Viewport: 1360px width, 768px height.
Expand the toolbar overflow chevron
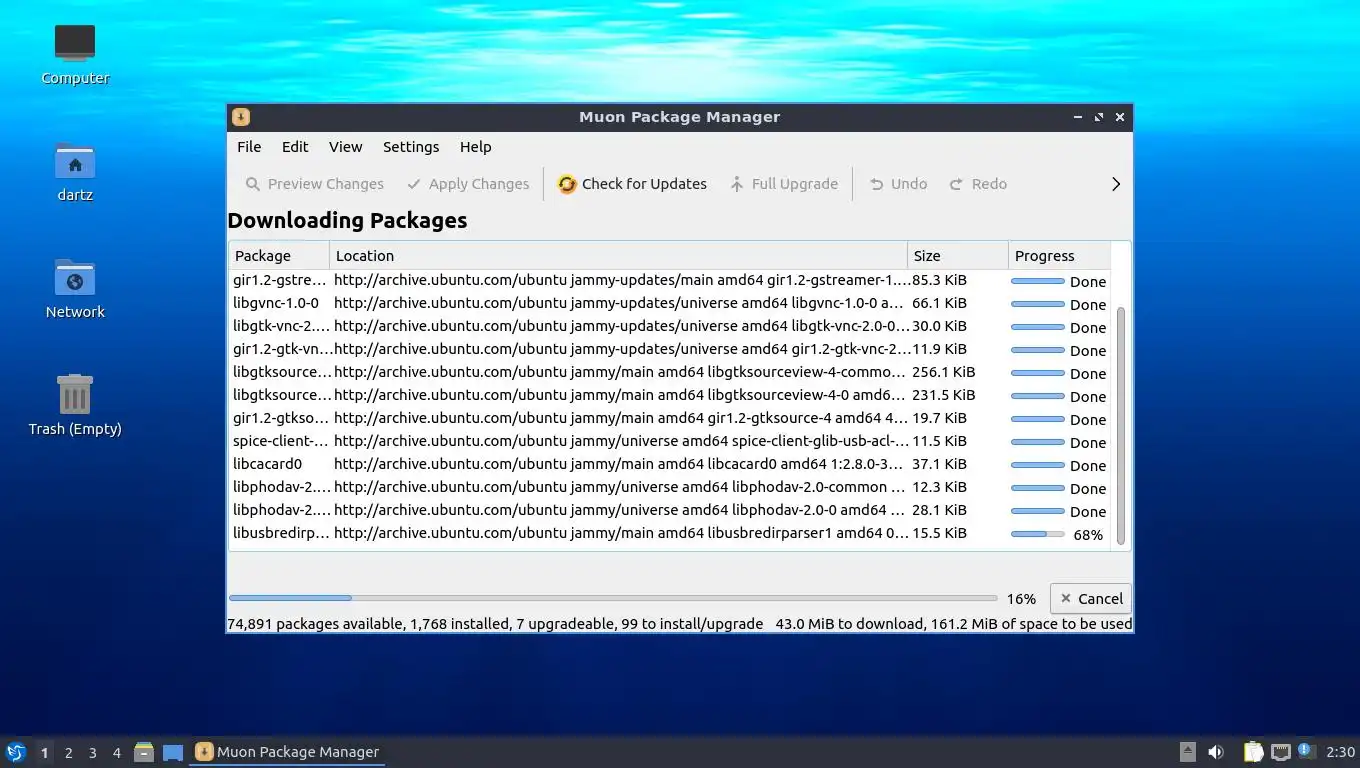click(1116, 184)
